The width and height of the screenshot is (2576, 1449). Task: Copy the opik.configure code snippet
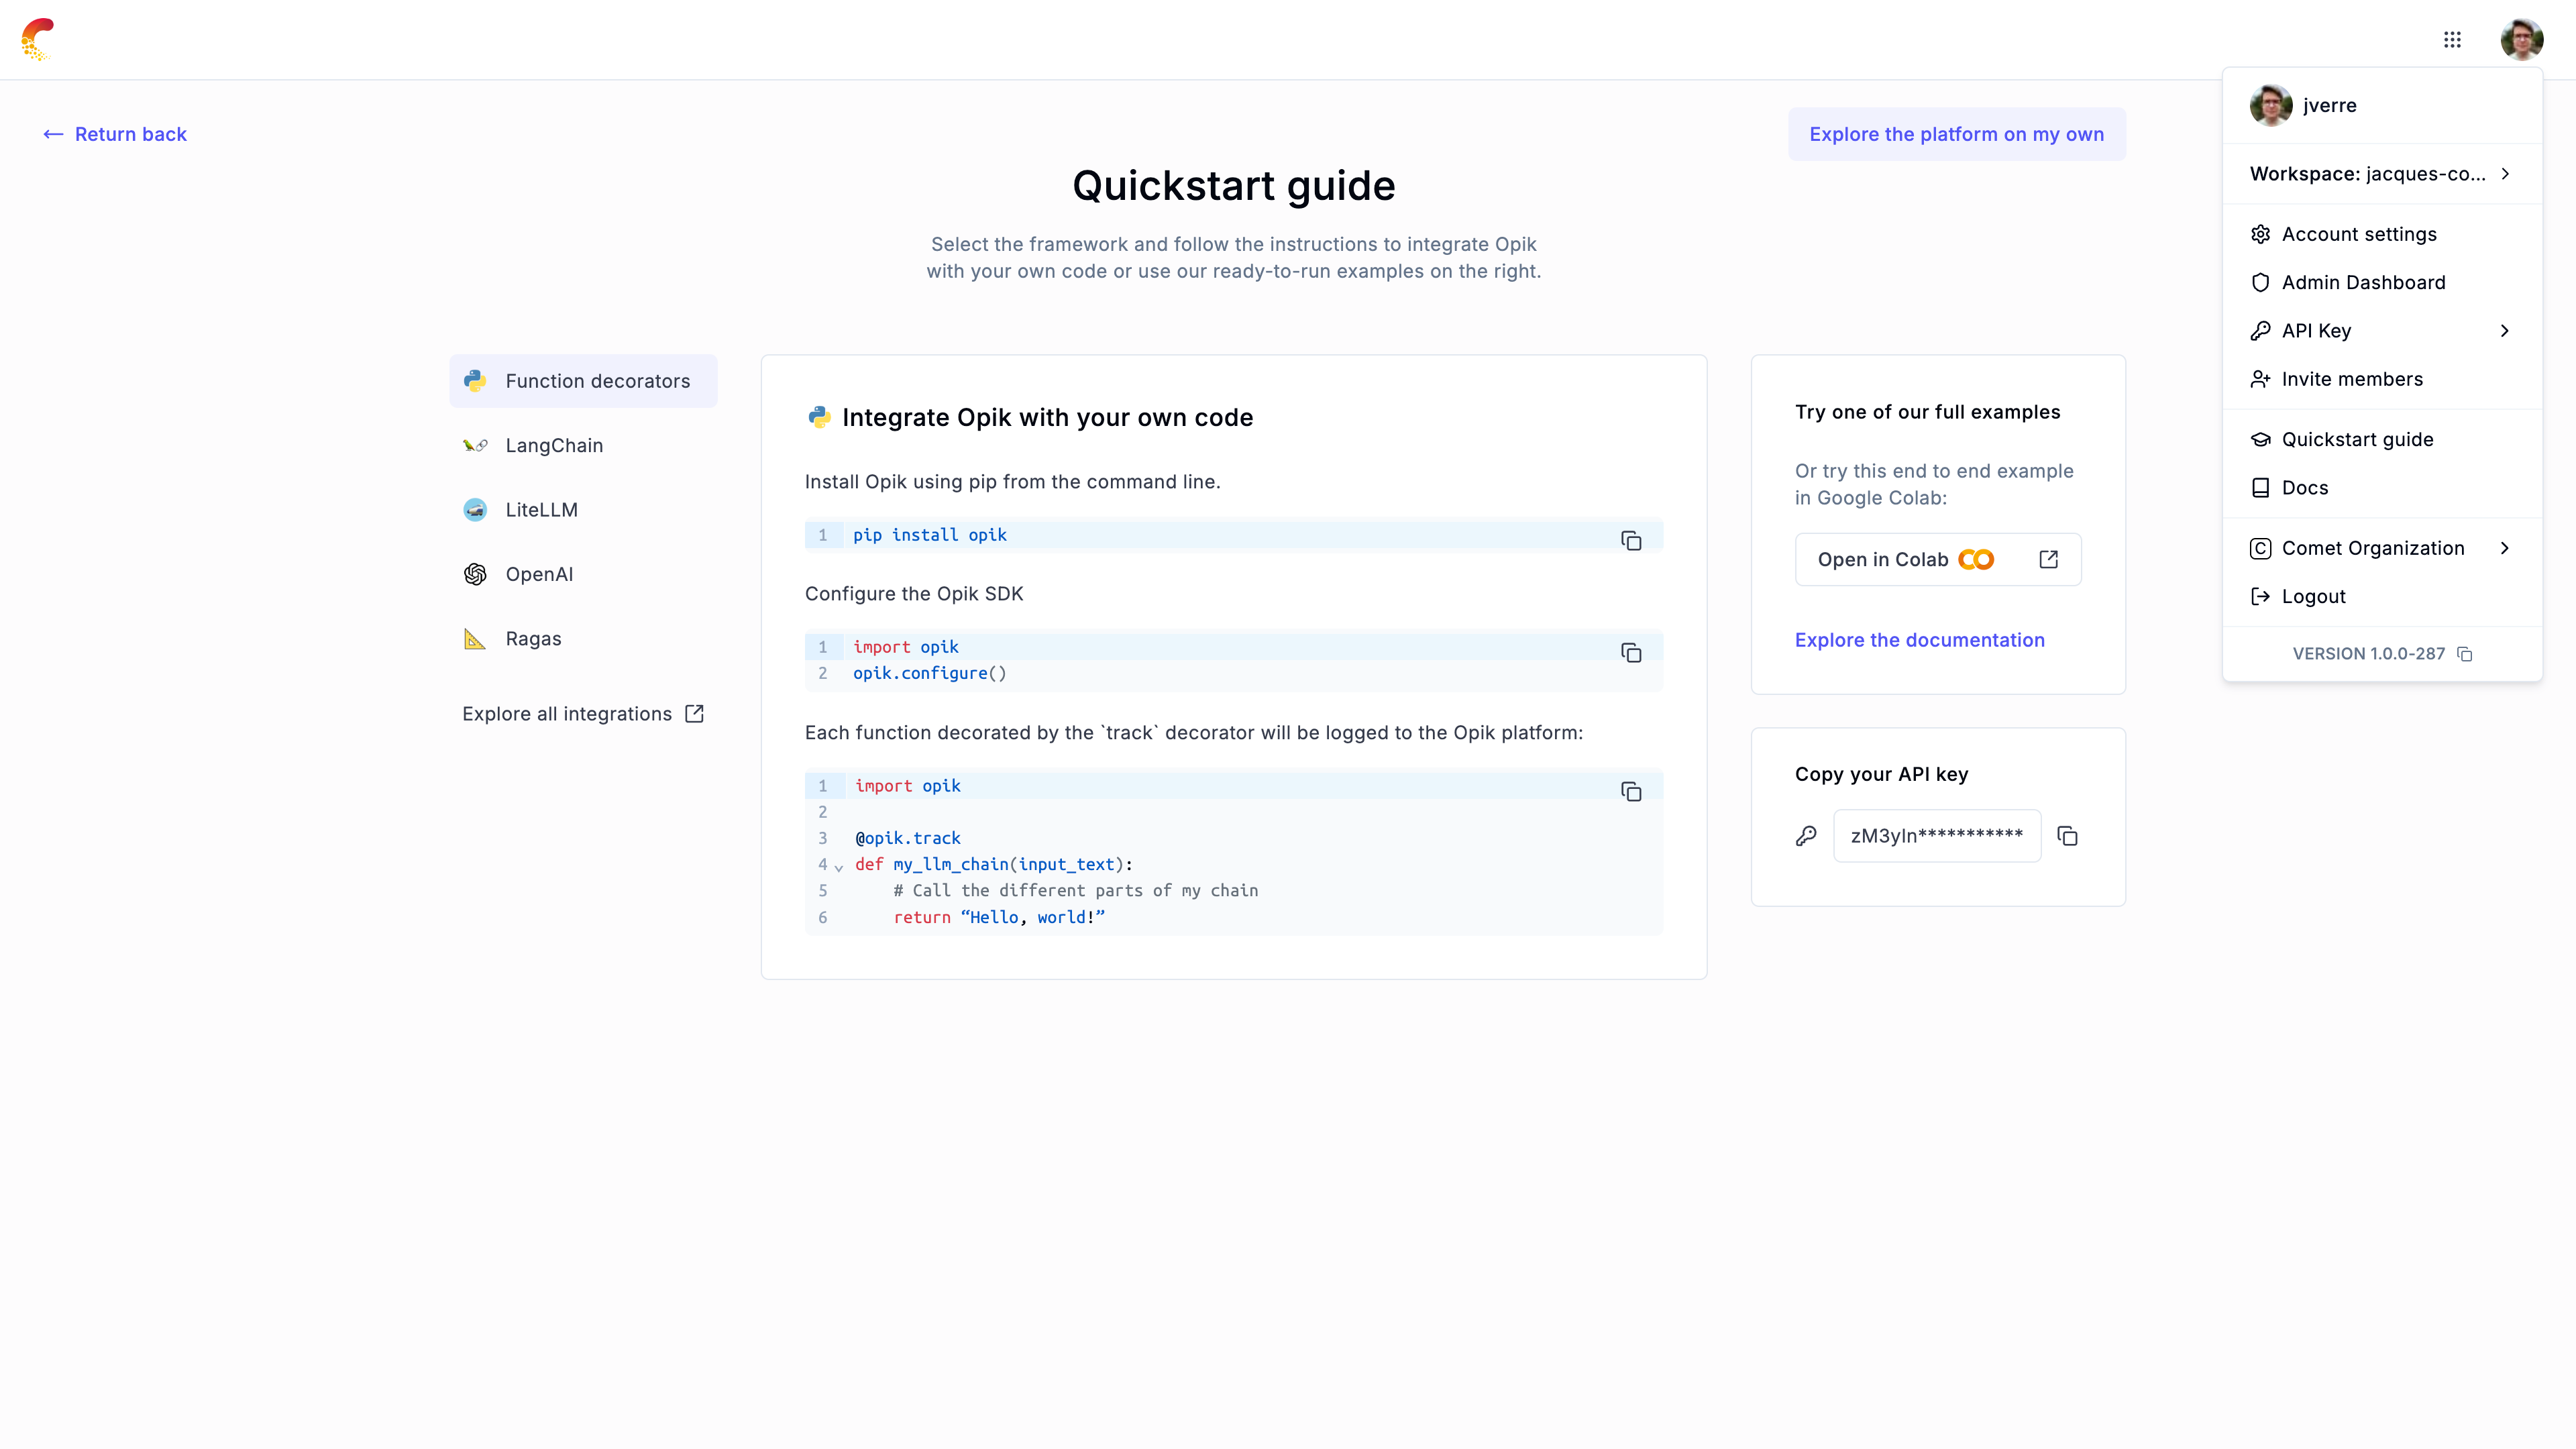click(1631, 653)
